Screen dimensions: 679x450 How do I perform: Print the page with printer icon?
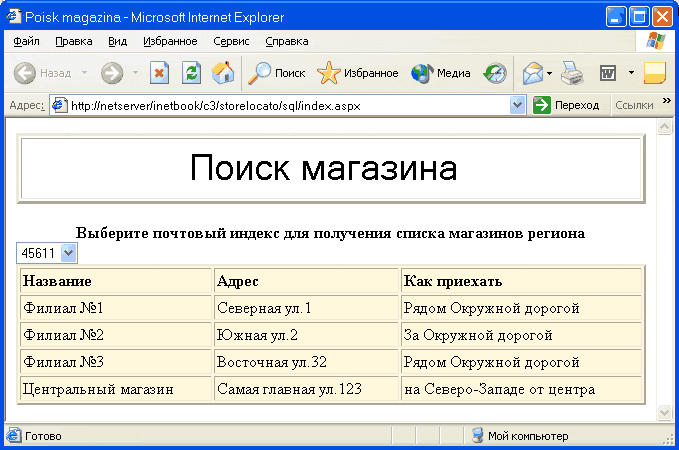coord(572,73)
